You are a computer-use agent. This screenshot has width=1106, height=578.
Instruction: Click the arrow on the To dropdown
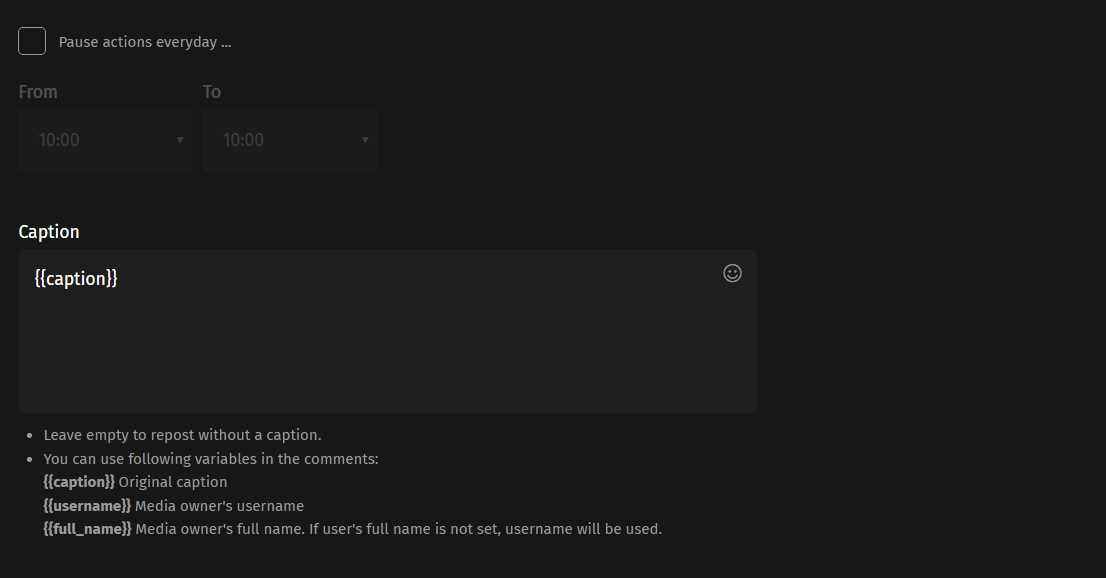(365, 140)
